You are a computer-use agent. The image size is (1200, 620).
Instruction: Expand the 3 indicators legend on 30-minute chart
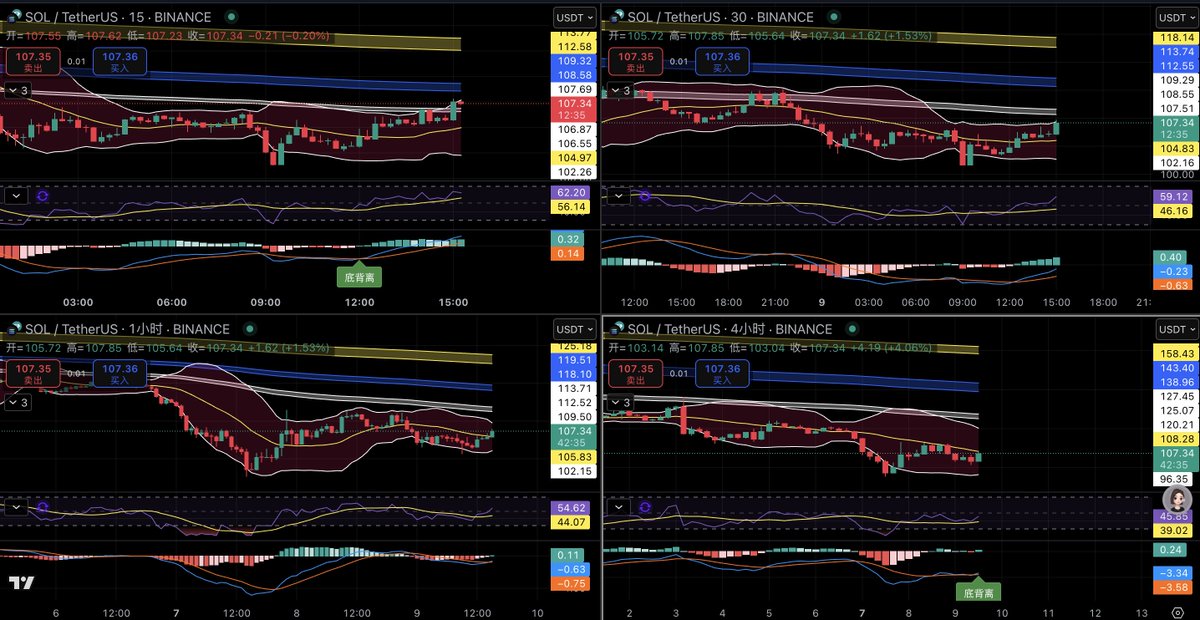coord(620,90)
